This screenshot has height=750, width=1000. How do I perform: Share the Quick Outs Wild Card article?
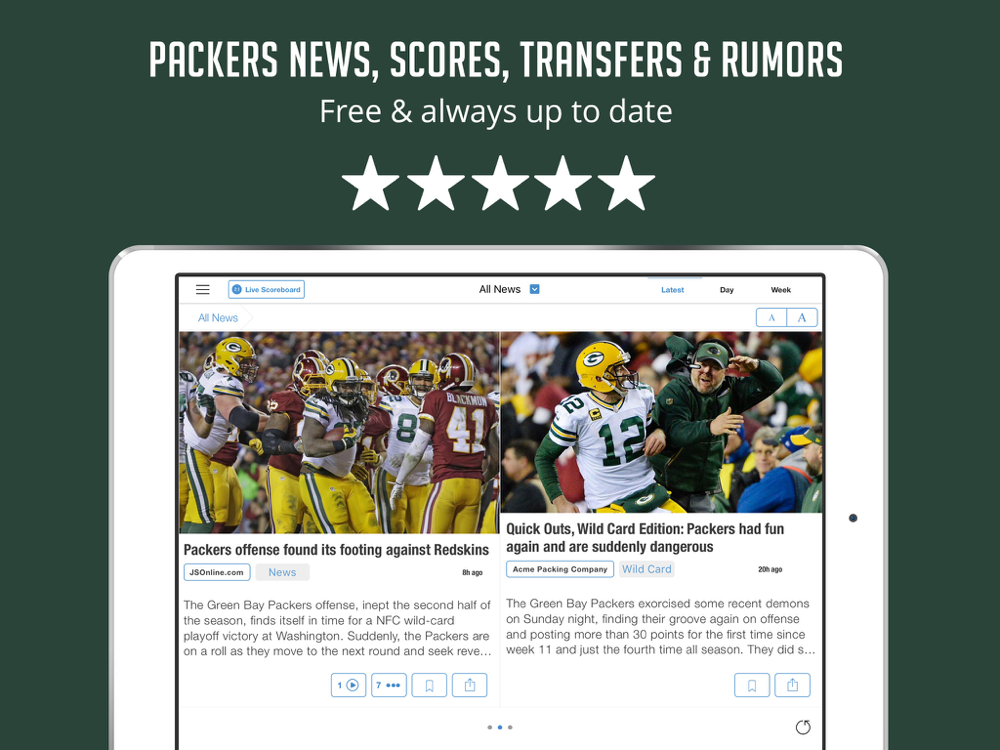pyautogui.click(x=792, y=685)
